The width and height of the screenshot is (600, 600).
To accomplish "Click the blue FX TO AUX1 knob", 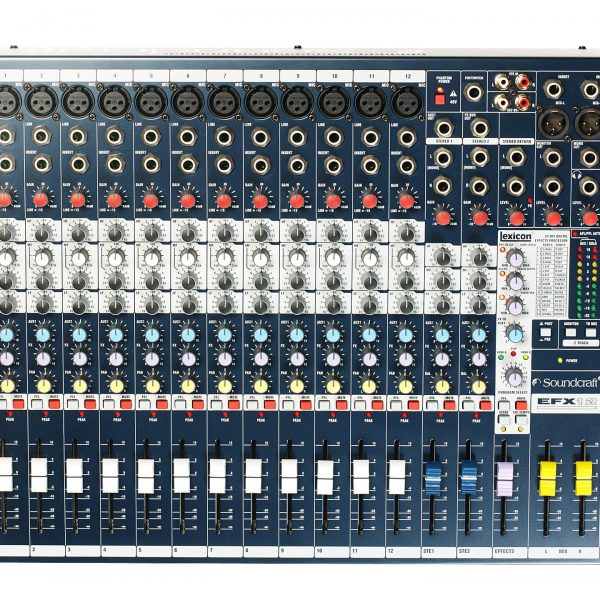I will [x=515, y=334].
